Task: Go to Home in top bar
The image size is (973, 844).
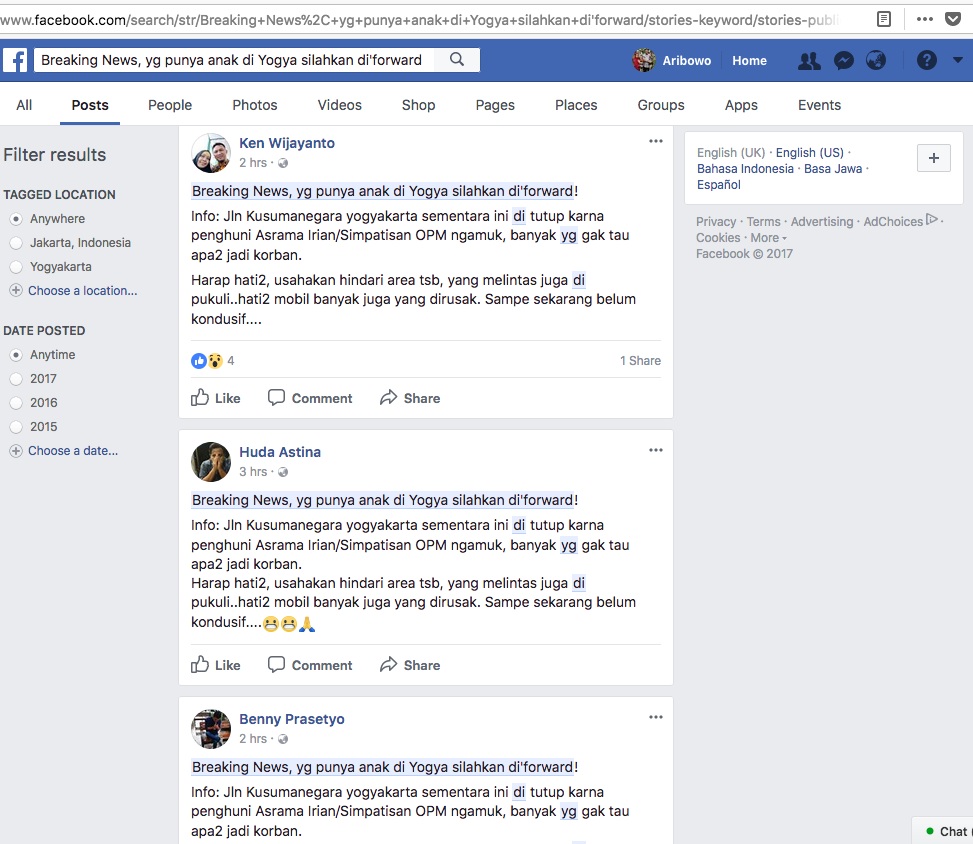Action: [x=749, y=61]
